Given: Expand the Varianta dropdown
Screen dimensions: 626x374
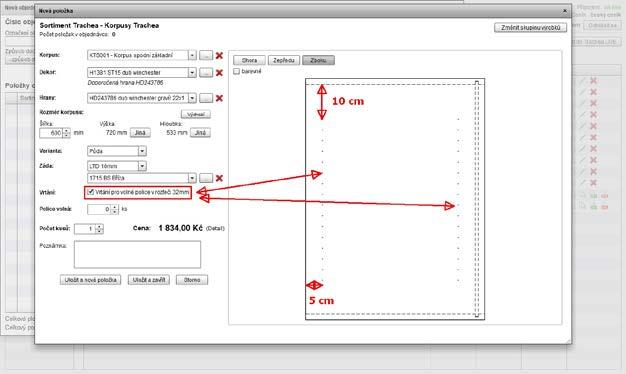Looking at the screenshot, I should click(142, 151).
